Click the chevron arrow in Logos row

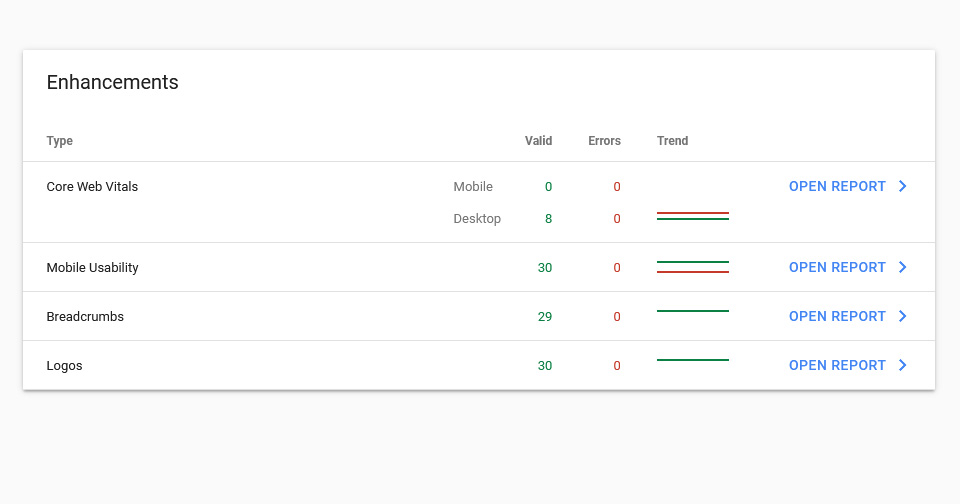tap(902, 365)
